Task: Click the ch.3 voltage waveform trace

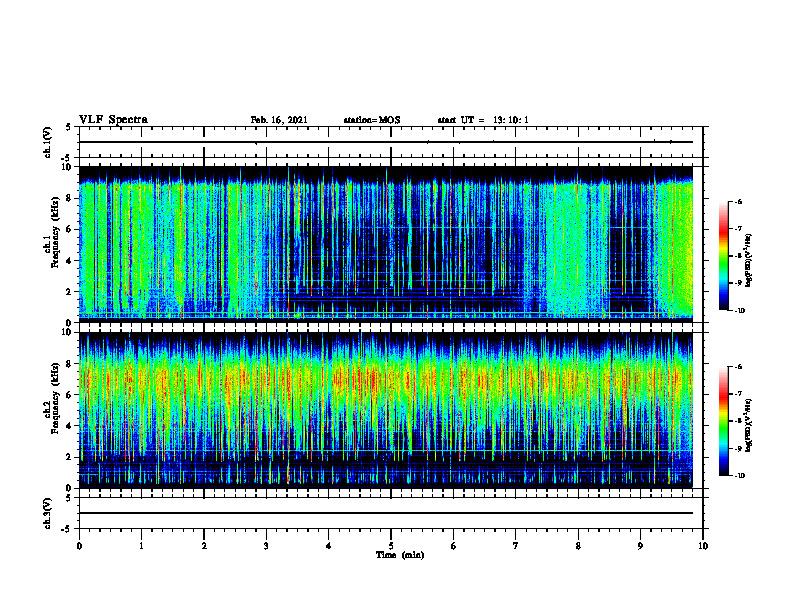Action: (386, 513)
